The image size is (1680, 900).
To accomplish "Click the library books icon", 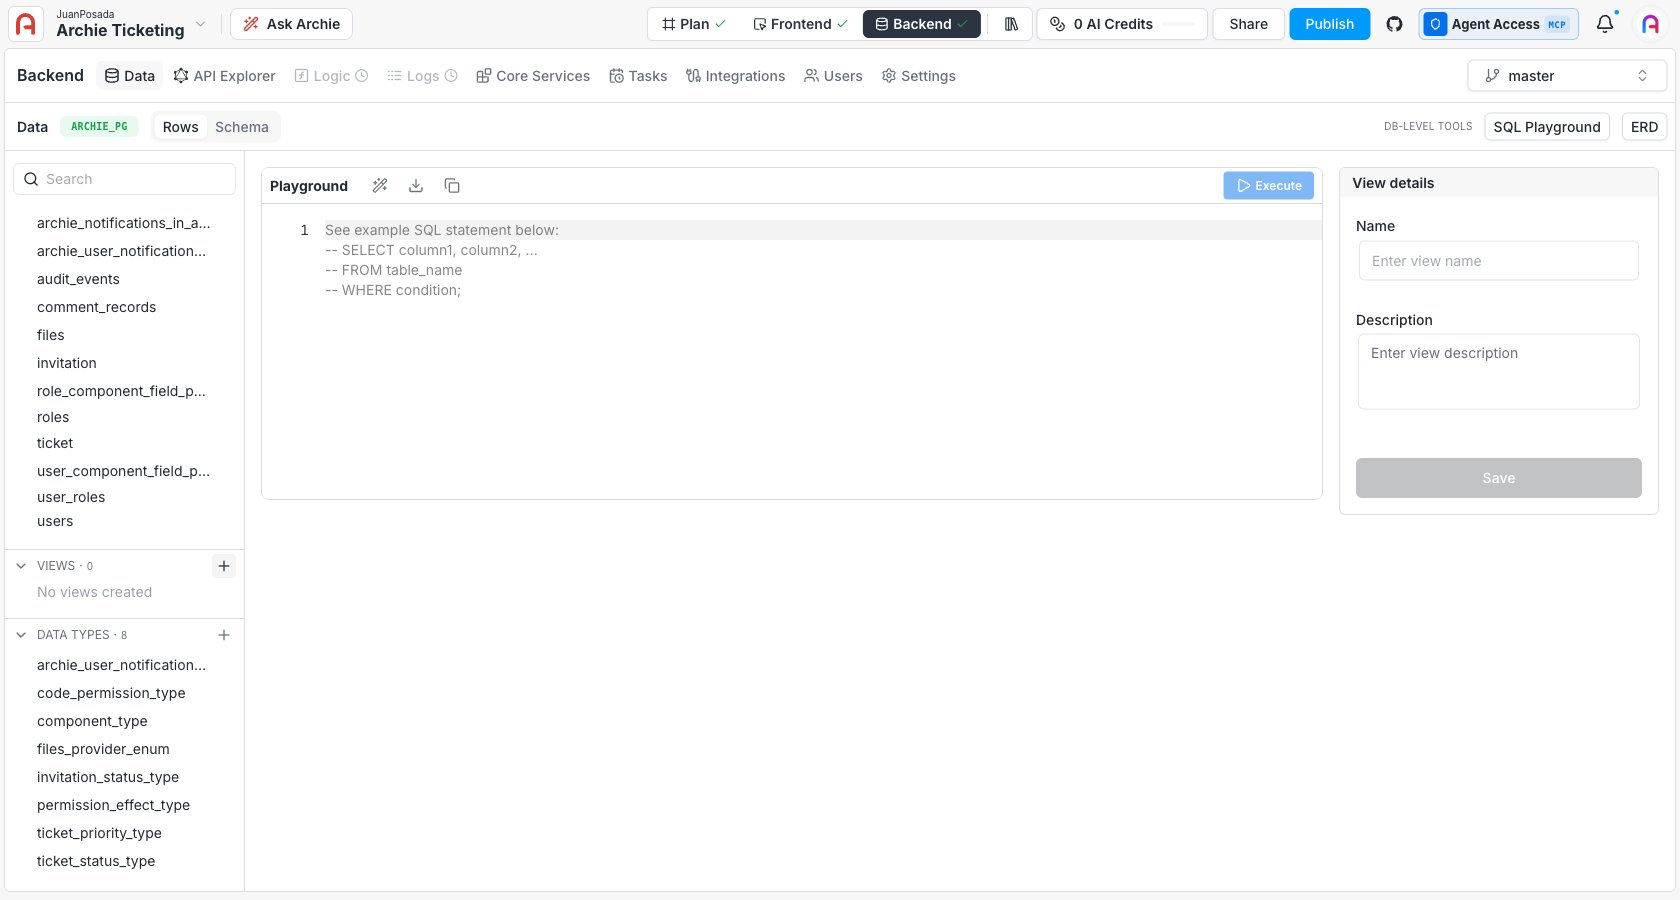I will click(x=1011, y=24).
